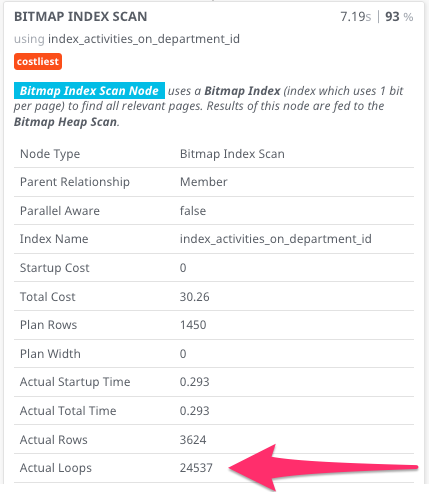Click the orange costliest badge
The width and height of the screenshot is (429, 492).
pyautogui.click(x=38, y=62)
